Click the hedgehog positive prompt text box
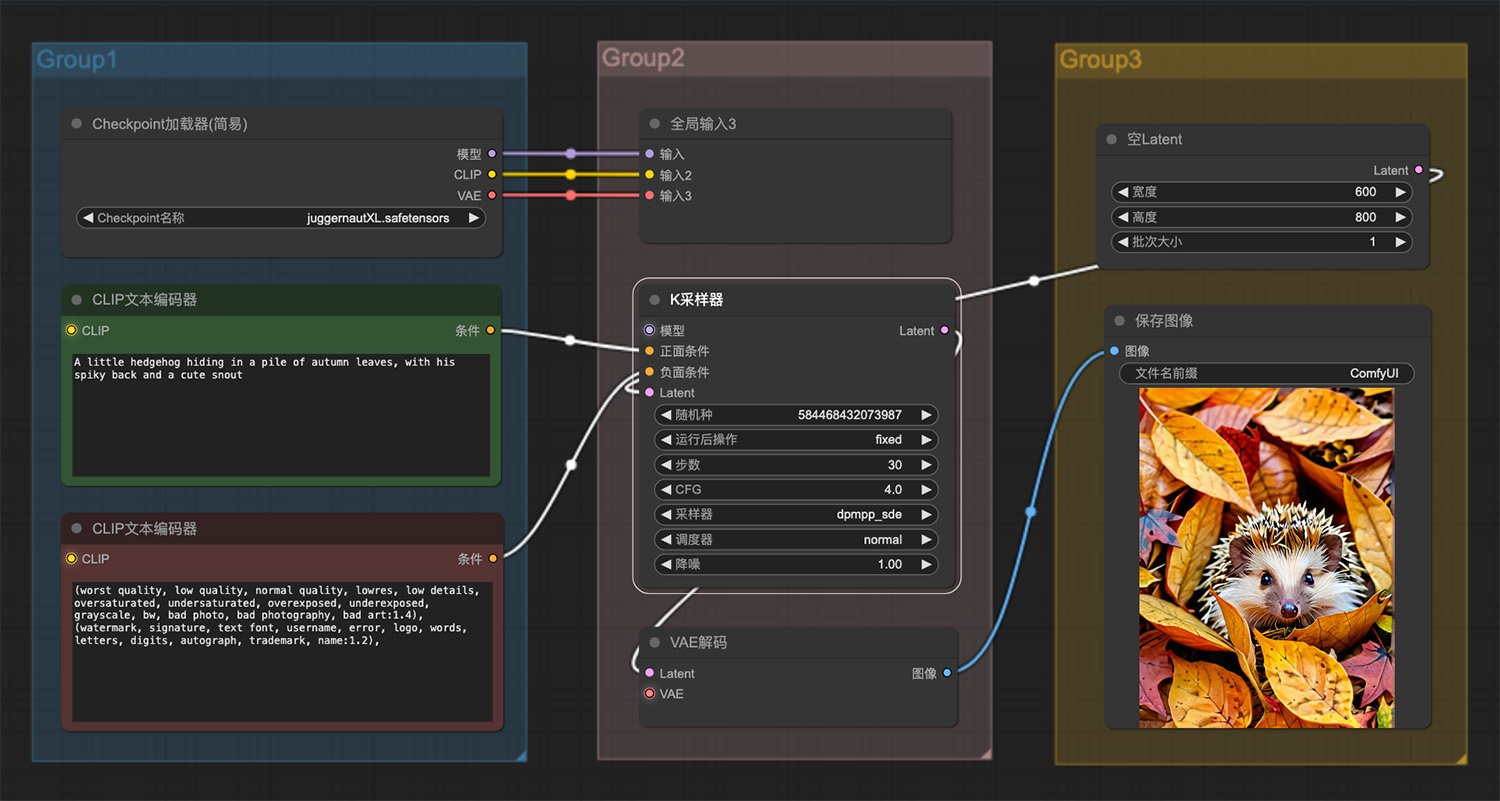Screen dimensions: 1500x801 281,415
